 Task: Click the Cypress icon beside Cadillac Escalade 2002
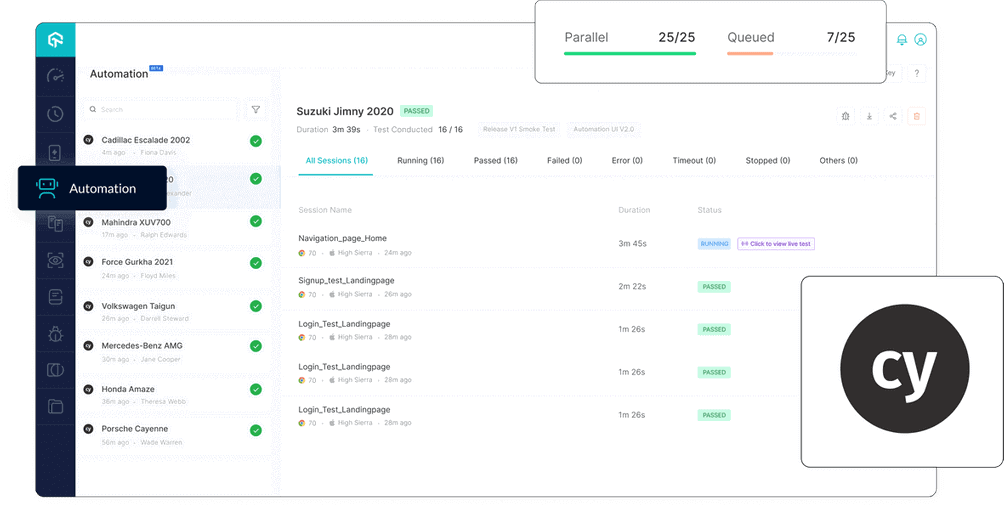pos(88,140)
